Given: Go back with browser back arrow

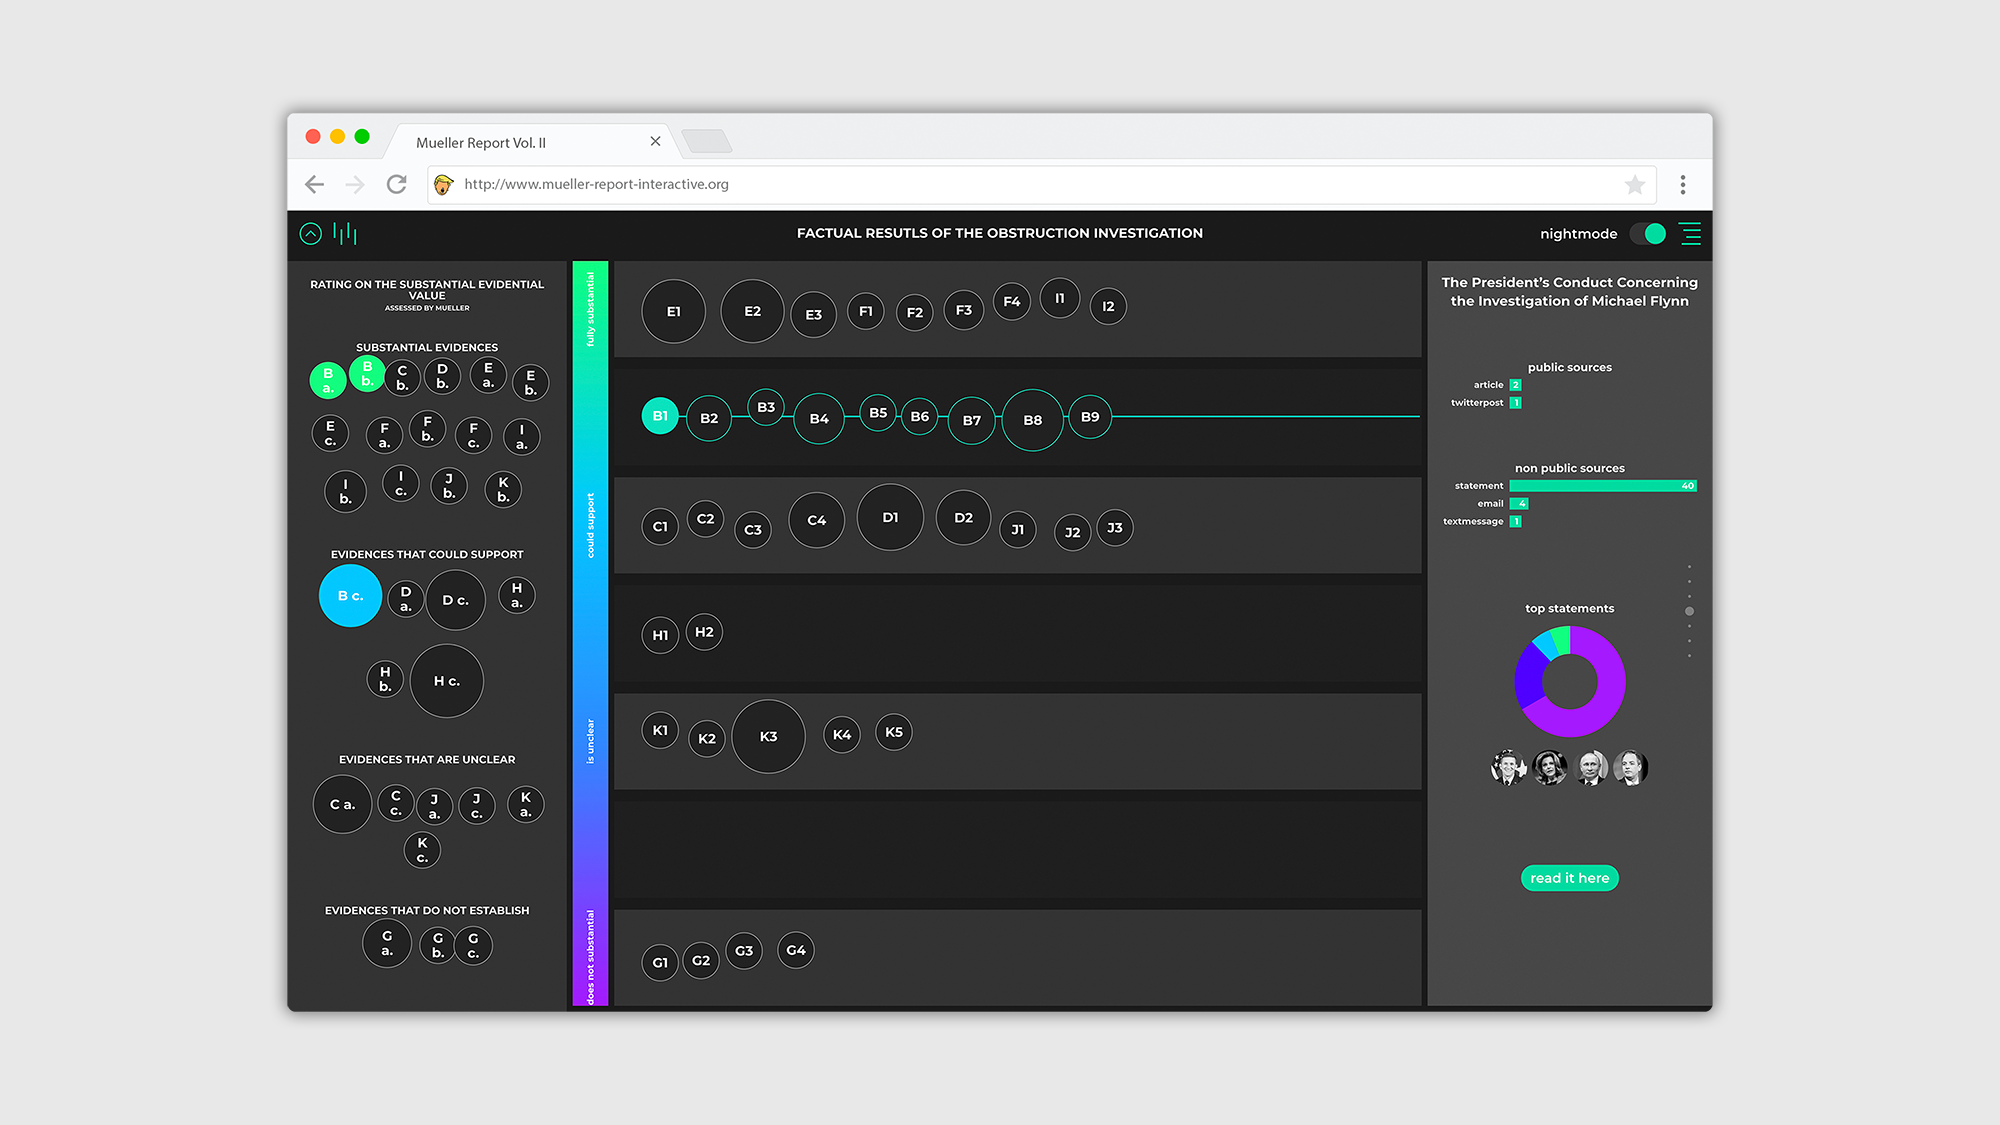Looking at the screenshot, I should coord(315,184).
